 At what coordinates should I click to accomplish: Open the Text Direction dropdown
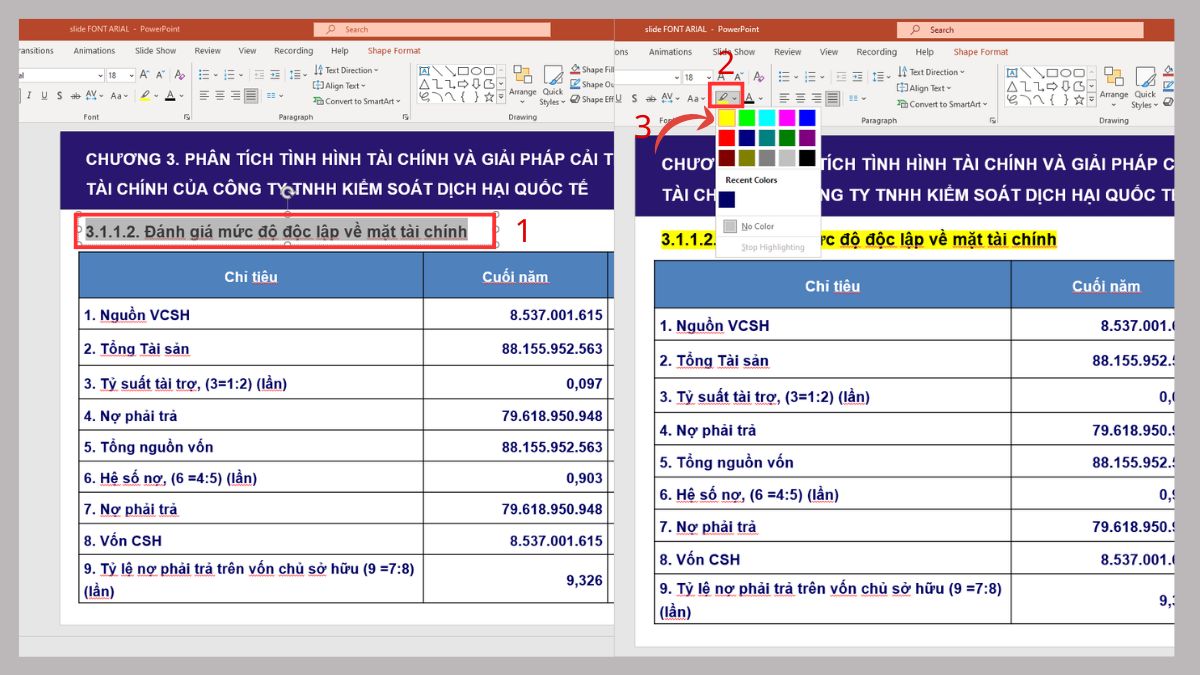[346, 70]
